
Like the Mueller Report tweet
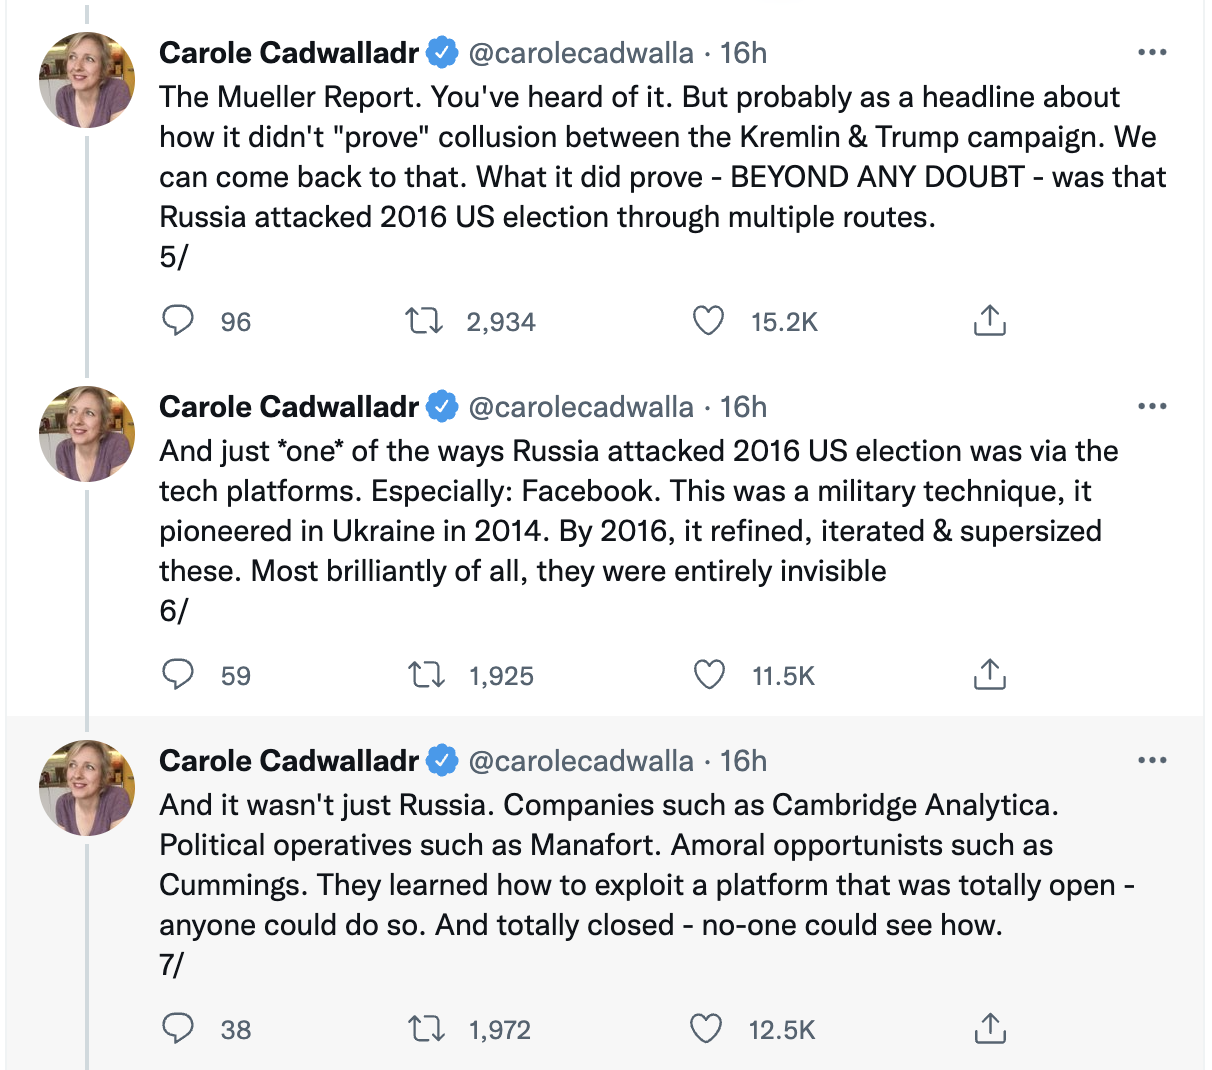[x=708, y=321]
